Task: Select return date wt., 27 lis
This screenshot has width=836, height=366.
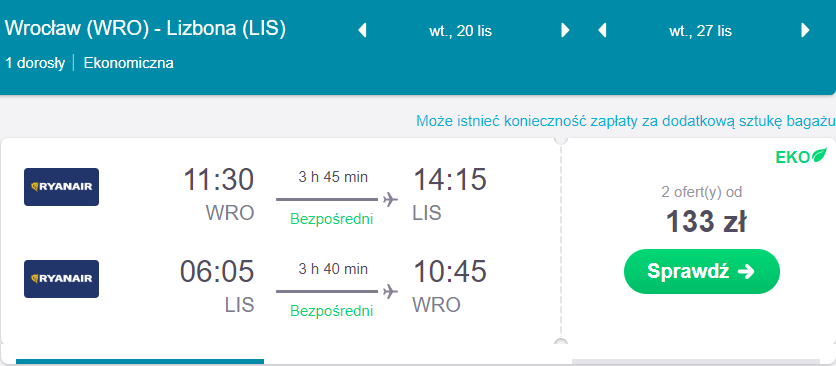Action: click(700, 31)
